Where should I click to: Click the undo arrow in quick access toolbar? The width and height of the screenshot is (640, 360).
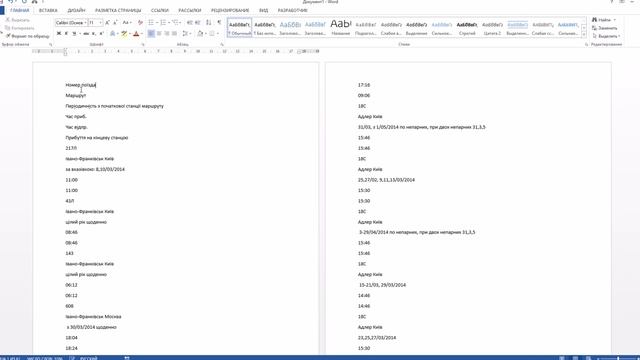tap(12, 2)
